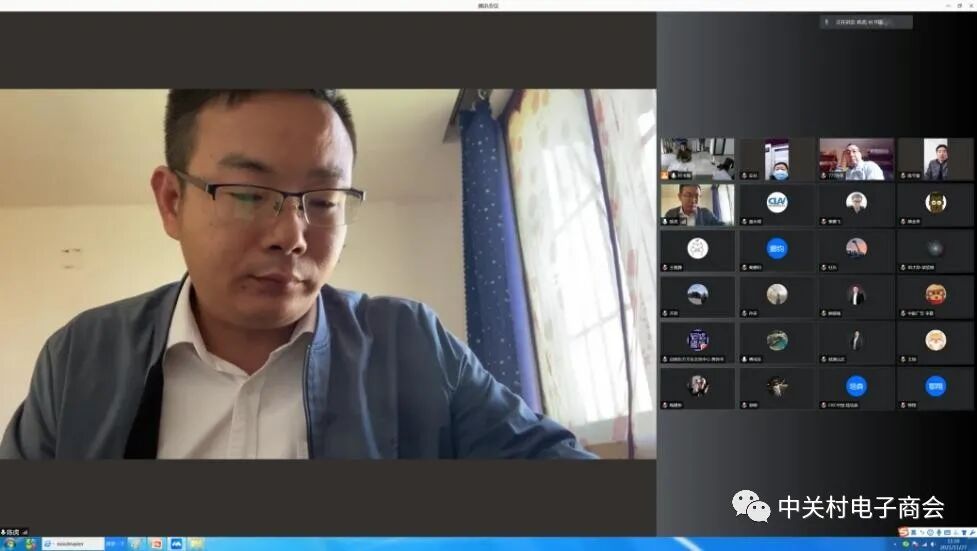This screenshot has width=977, height=551.
Task: Click the speaker name label below the main video
Action: coord(14,532)
